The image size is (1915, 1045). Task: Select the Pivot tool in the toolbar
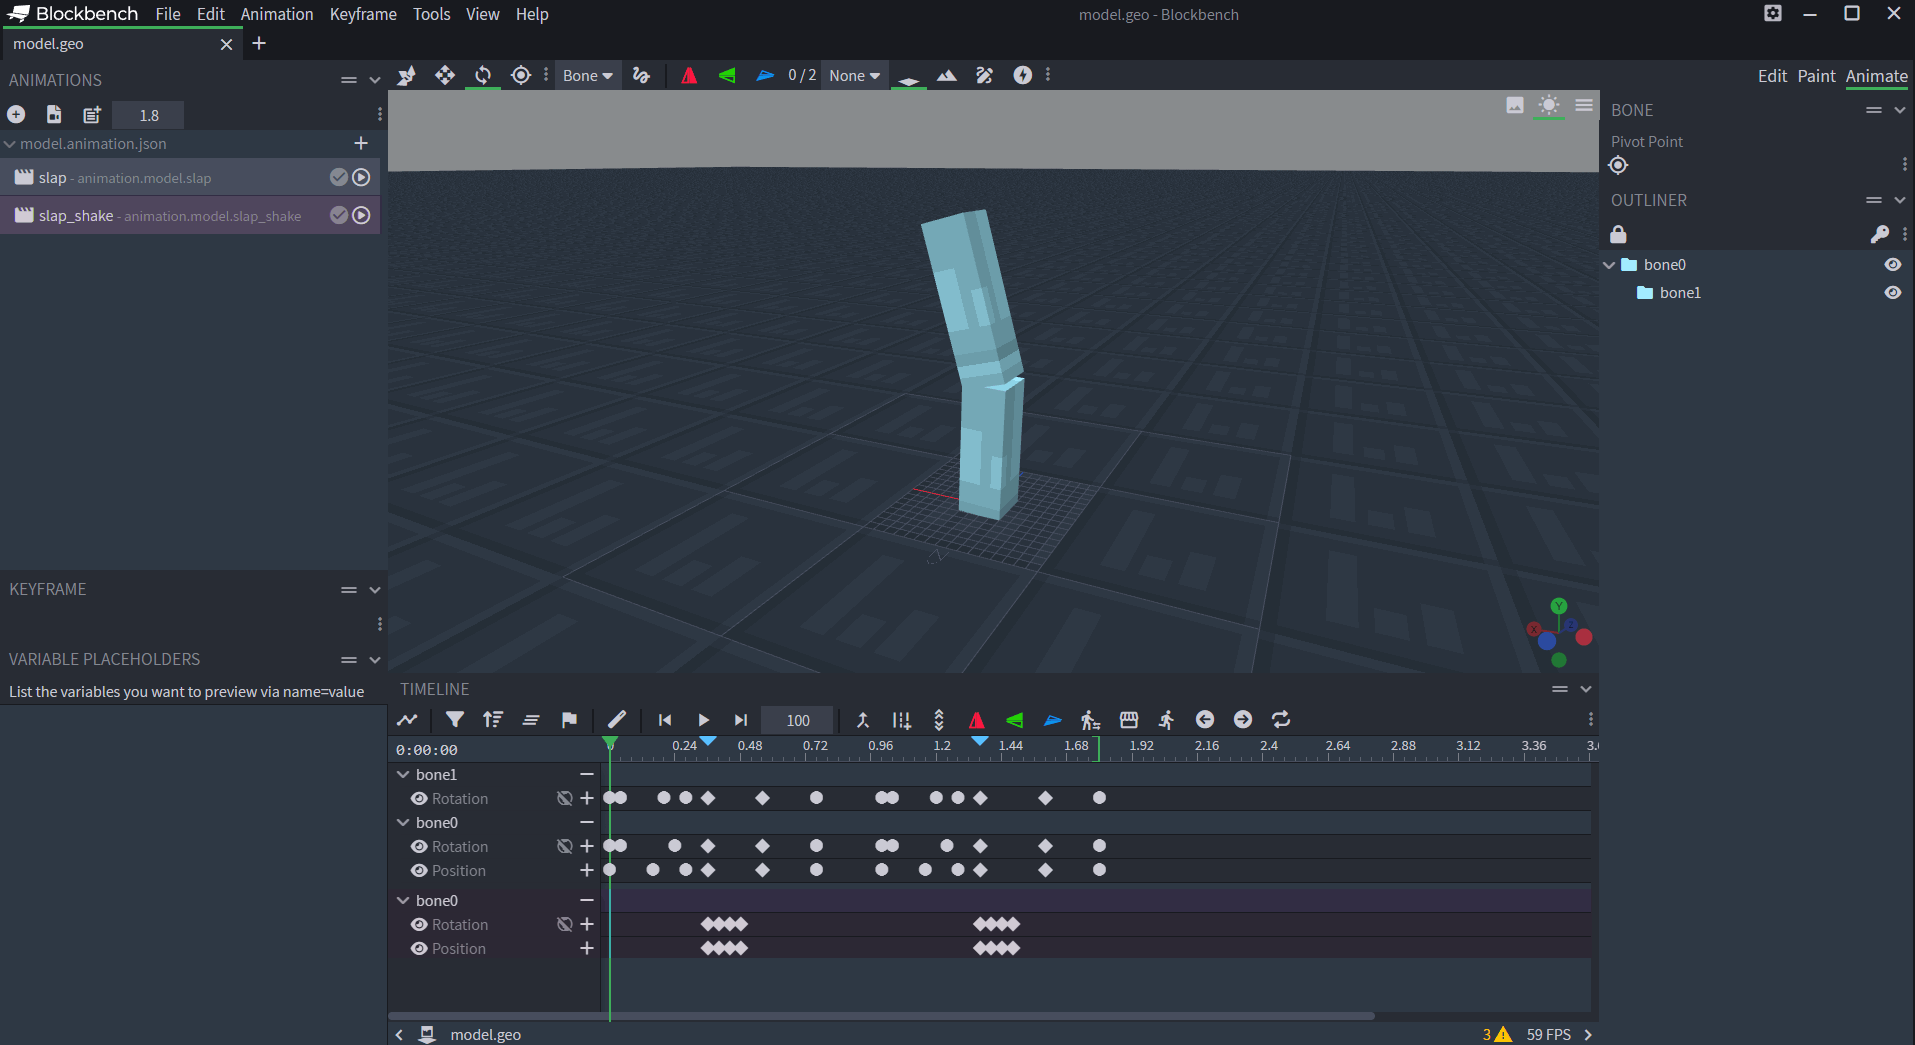pos(520,75)
